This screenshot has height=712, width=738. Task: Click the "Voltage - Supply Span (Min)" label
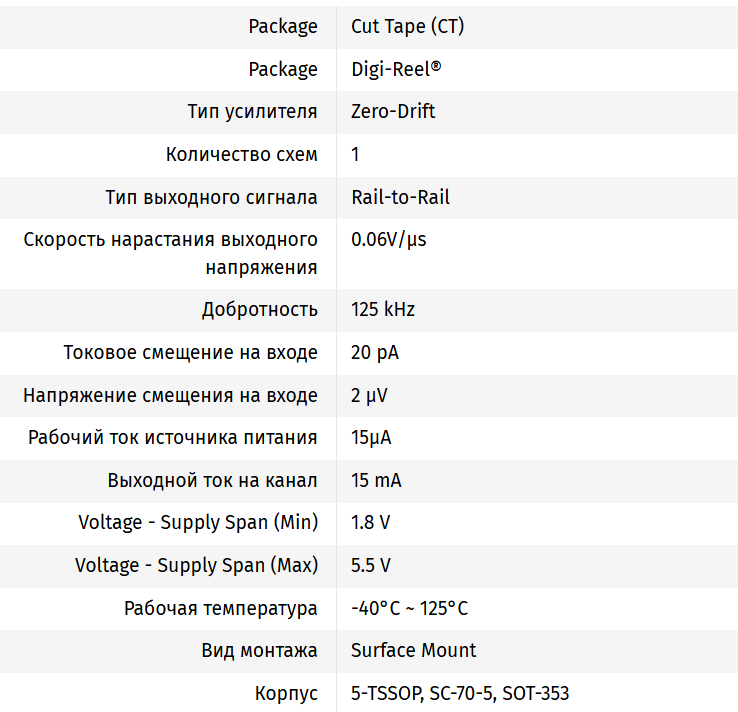[198, 522]
